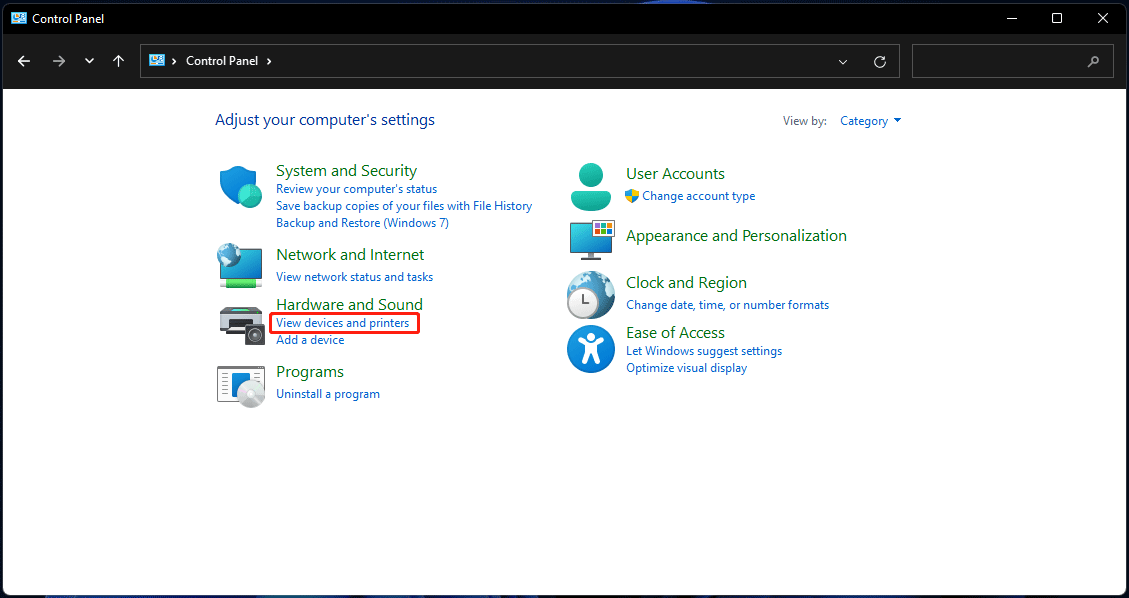Image resolution: width=1129 pixels, height=598 pixels.
Task: Open Ease of Access heading
Action: 675,332
